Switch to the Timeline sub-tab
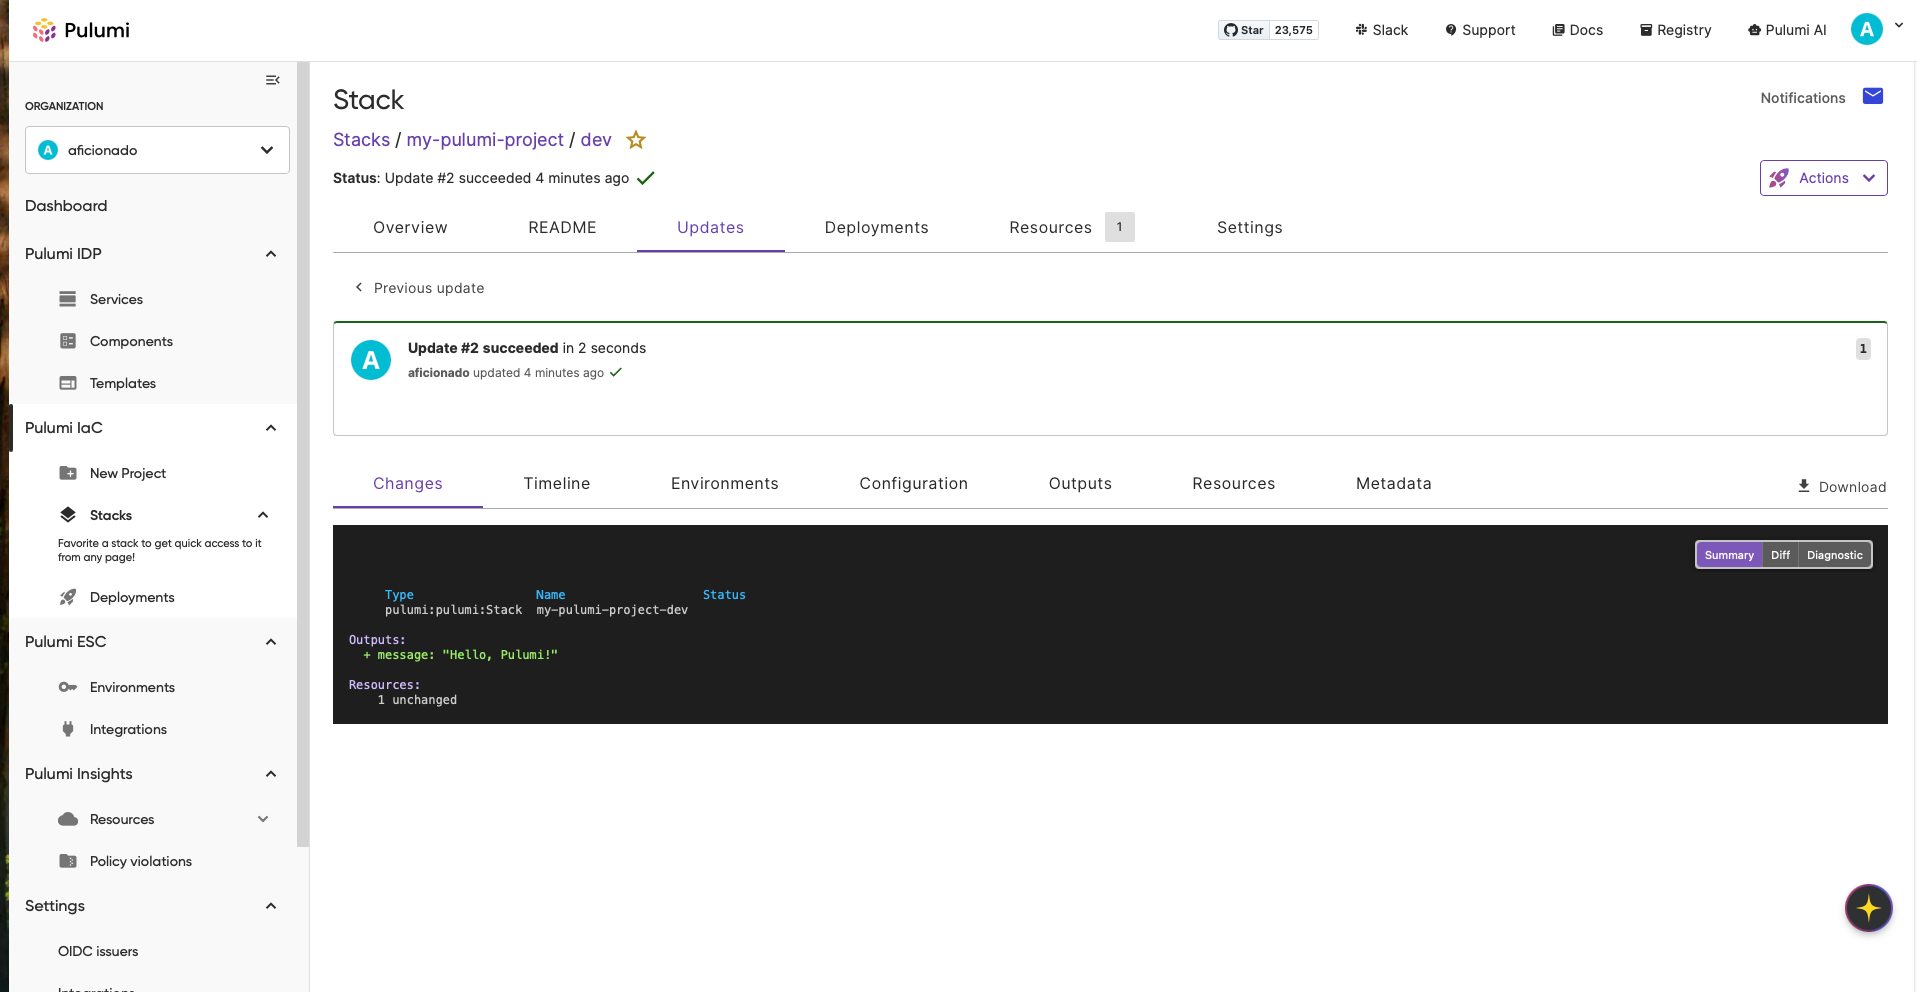The image size is (1917, 992). (x=557, y=484)
